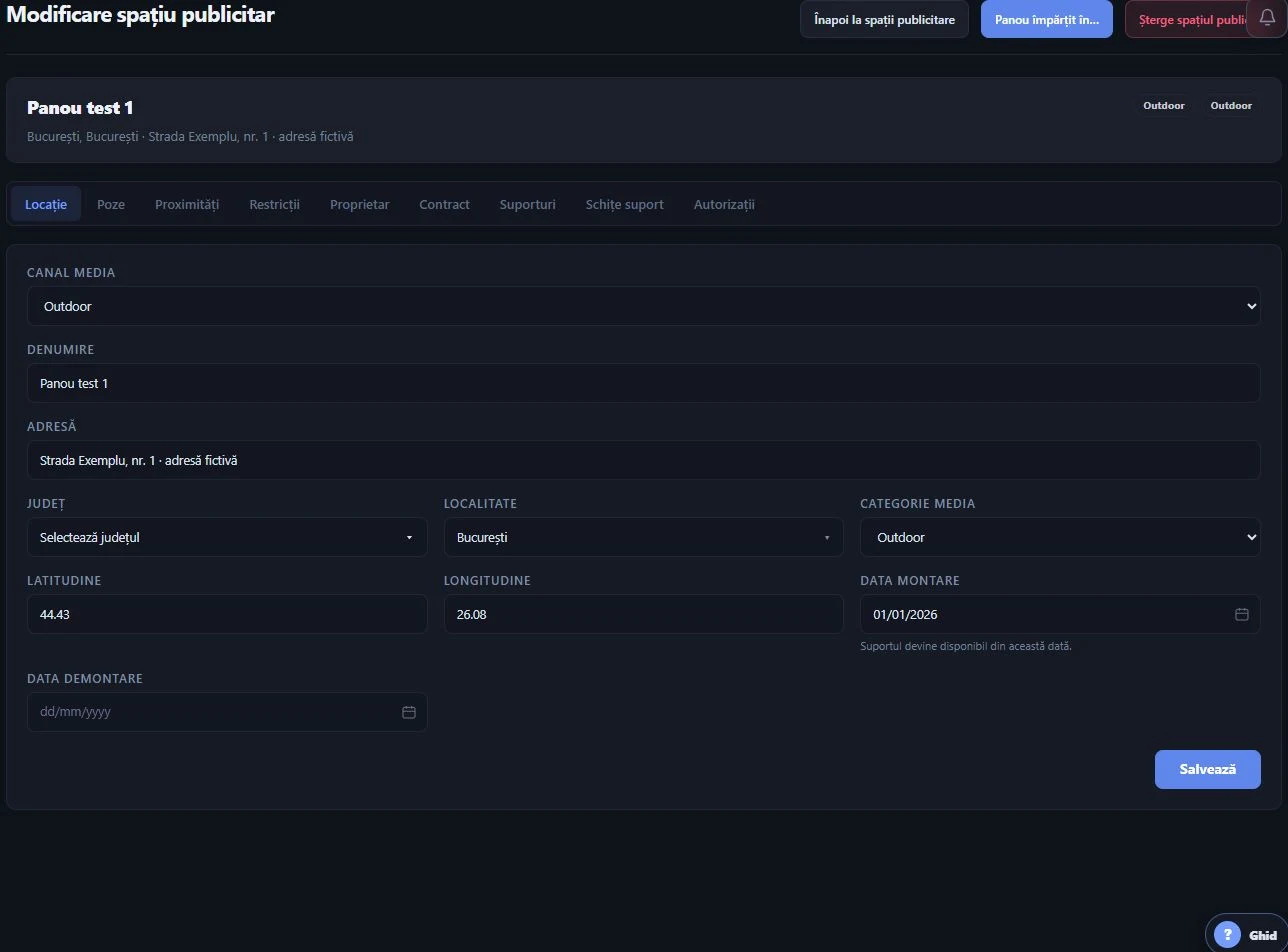Viewport: 1288px width, 952px height.
Task: Click the page title Modificare spațiu publicitar
Action: tap(140, 15)
